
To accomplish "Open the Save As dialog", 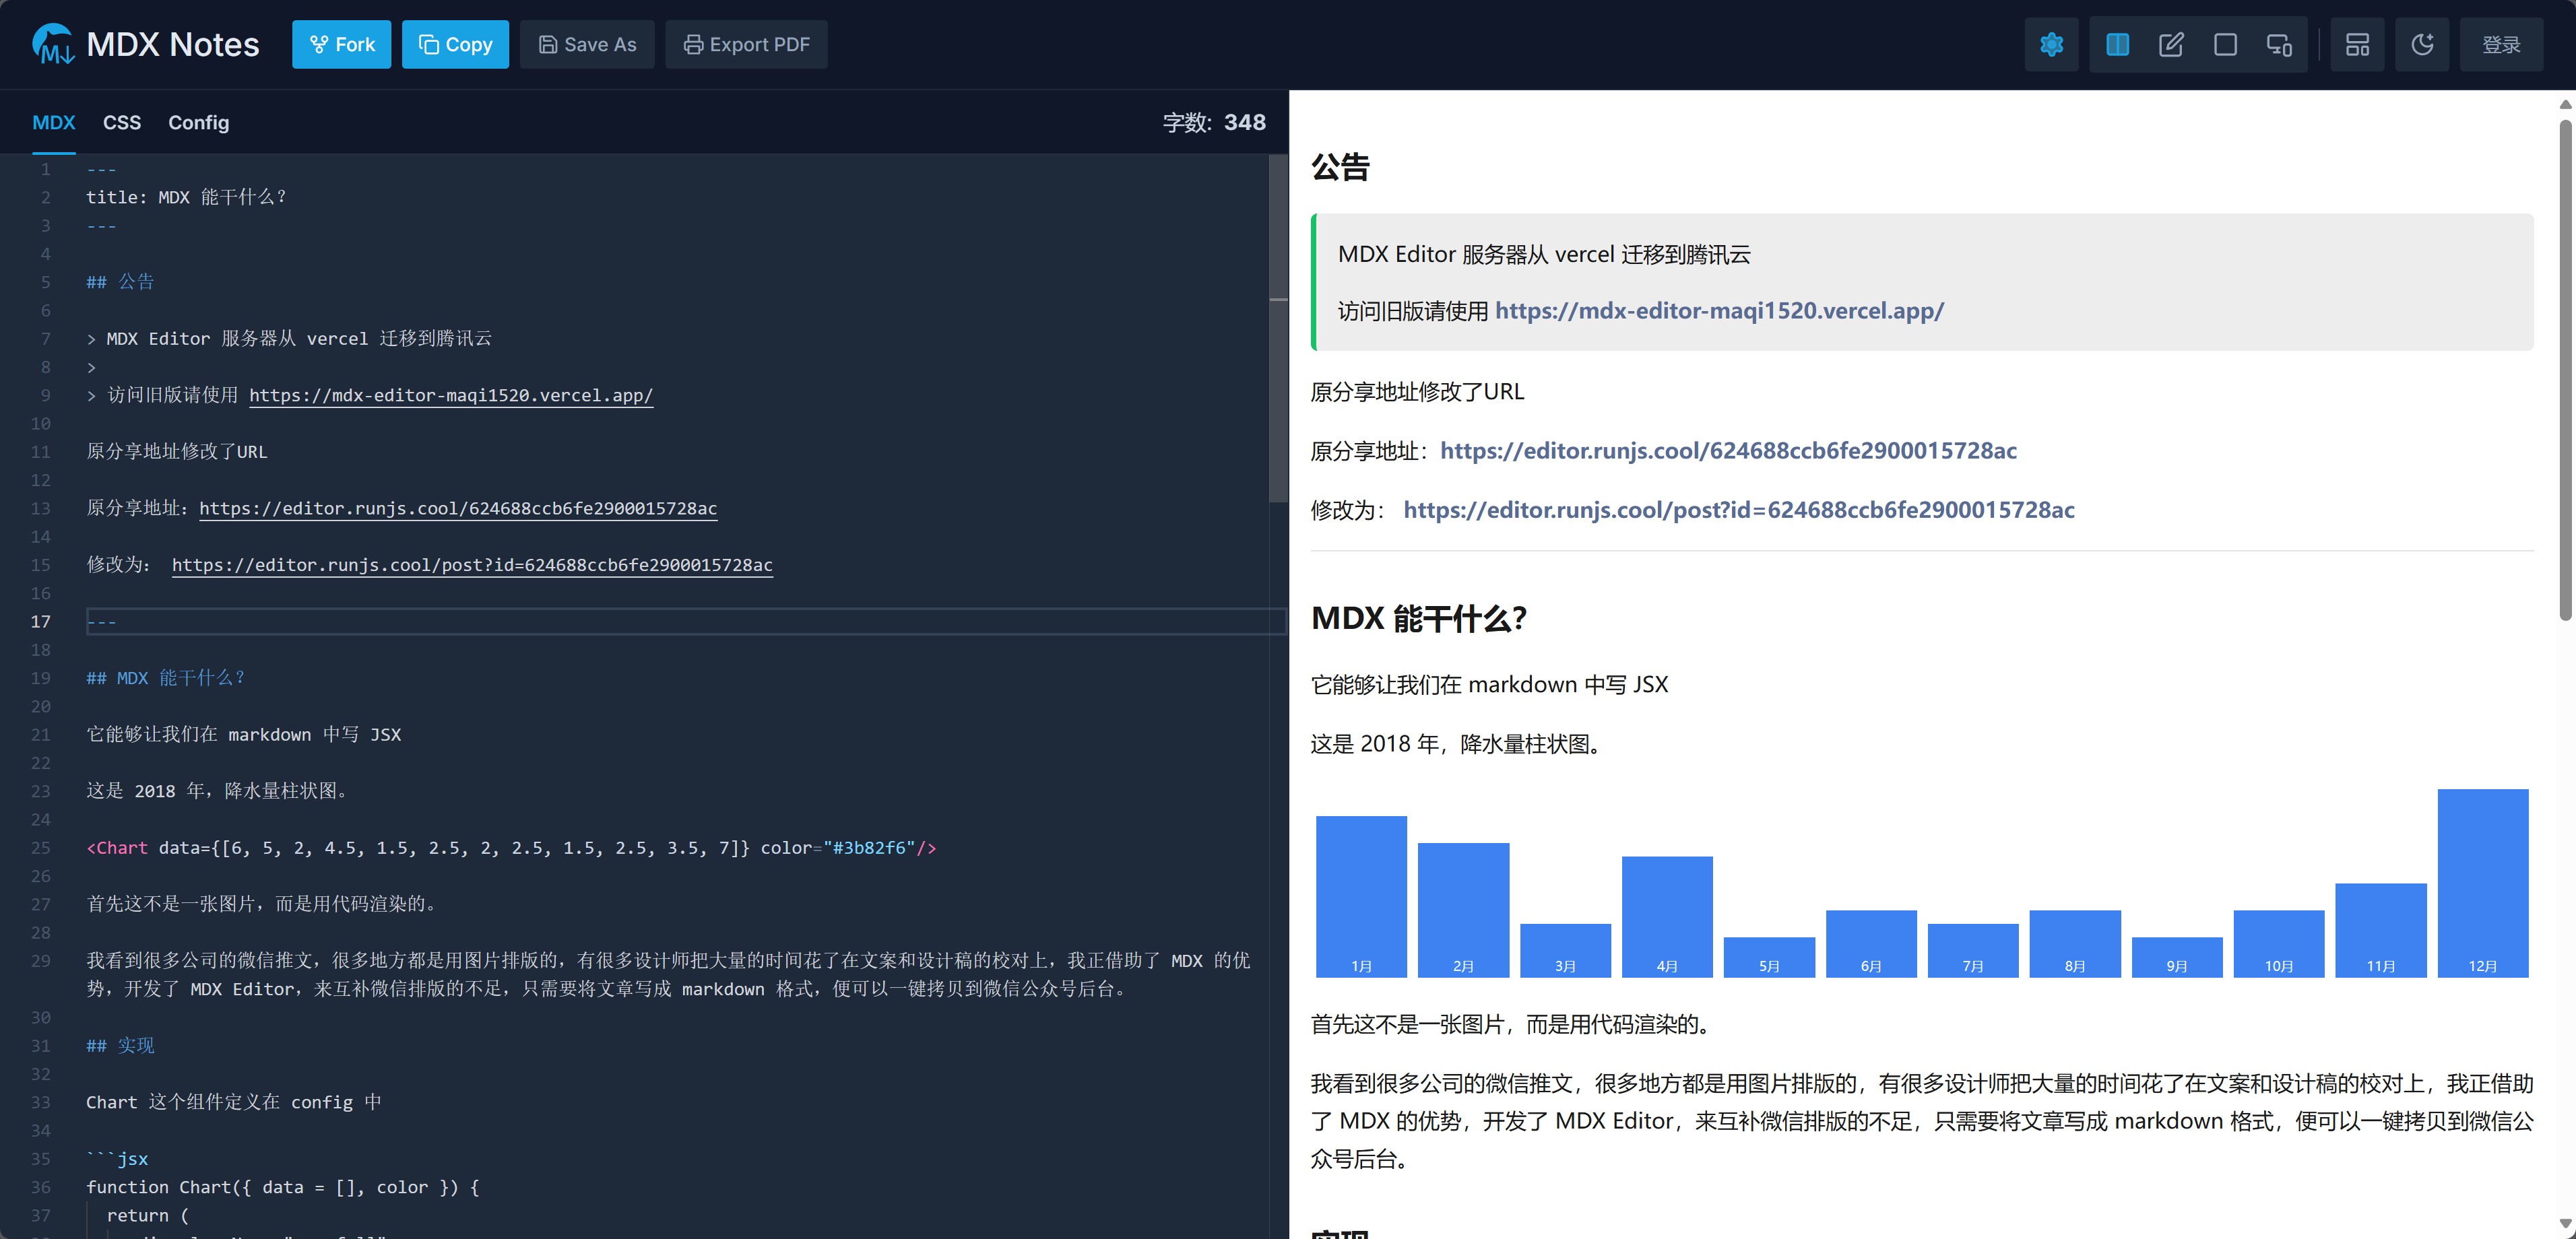I will point(588,44).
